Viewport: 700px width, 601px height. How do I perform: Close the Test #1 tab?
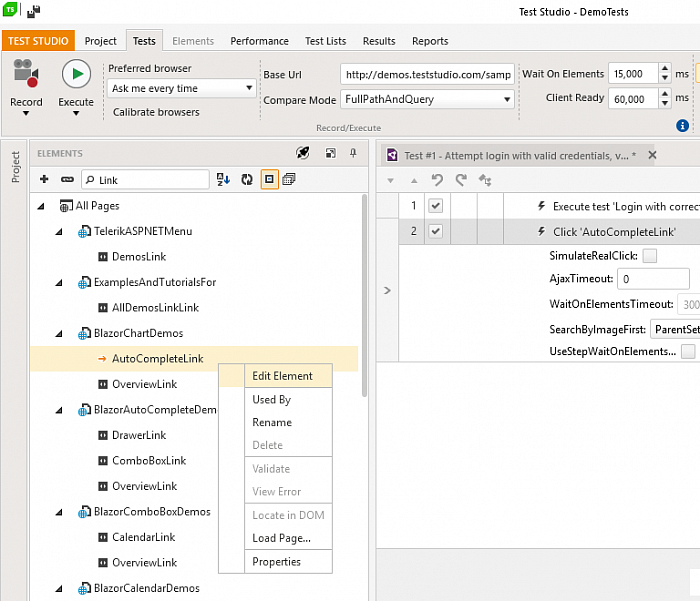[x=652, y=155]
